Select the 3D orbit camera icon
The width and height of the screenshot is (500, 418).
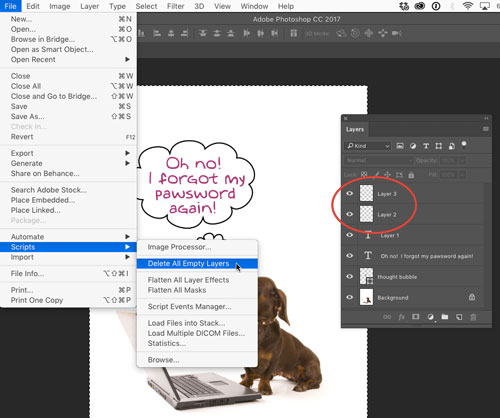point(341,33)
